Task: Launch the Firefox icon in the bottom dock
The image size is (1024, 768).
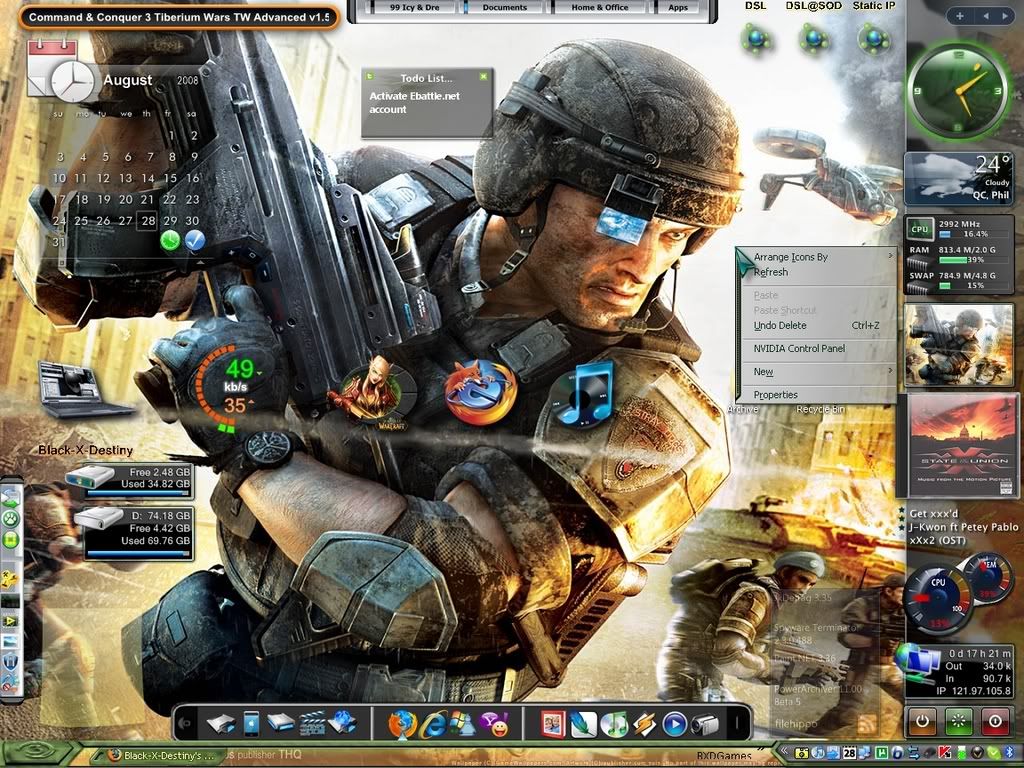Action: point(402,724)
